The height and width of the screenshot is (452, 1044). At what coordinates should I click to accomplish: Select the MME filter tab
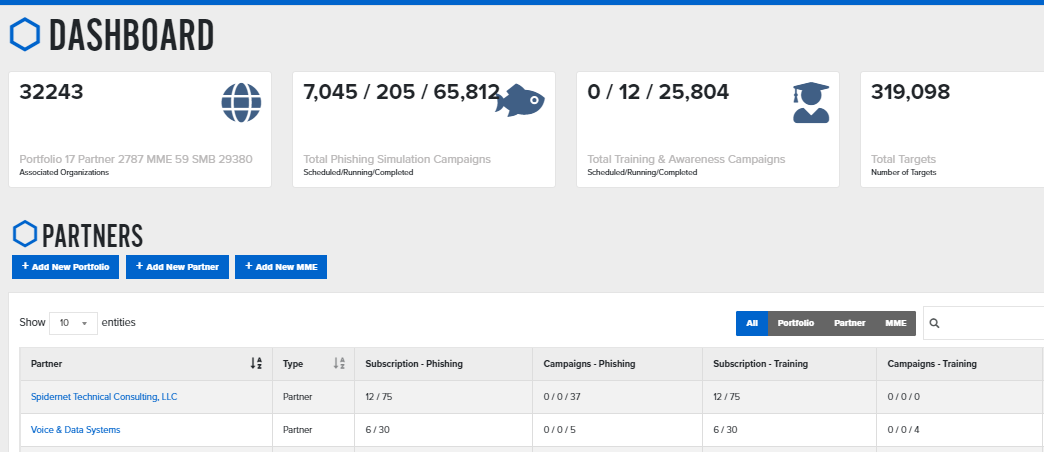896,324
